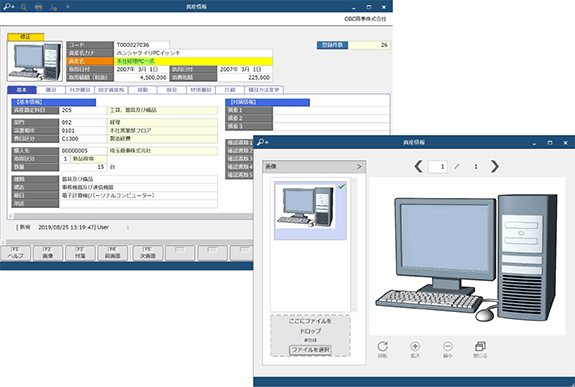Open the 移動 tab

(143, 90)
